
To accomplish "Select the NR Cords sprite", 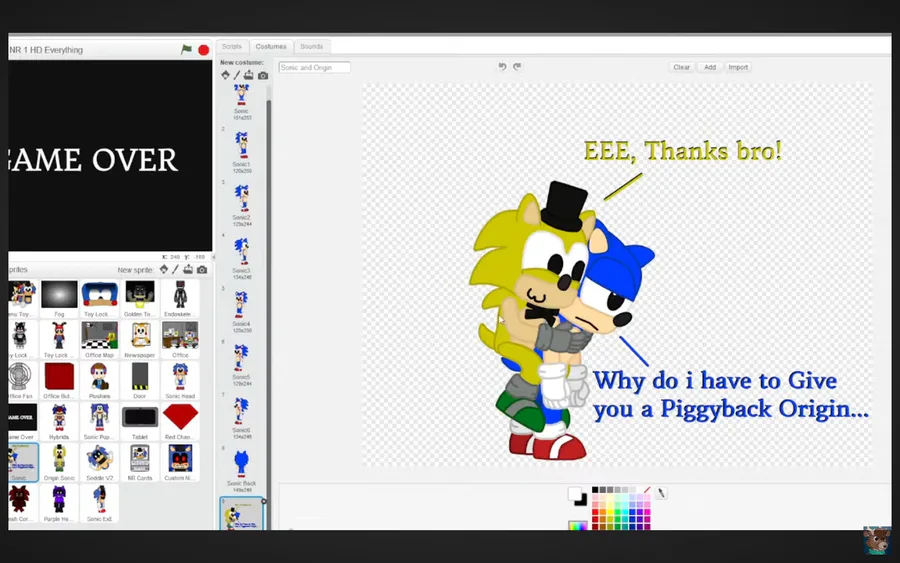I will 139,462.
